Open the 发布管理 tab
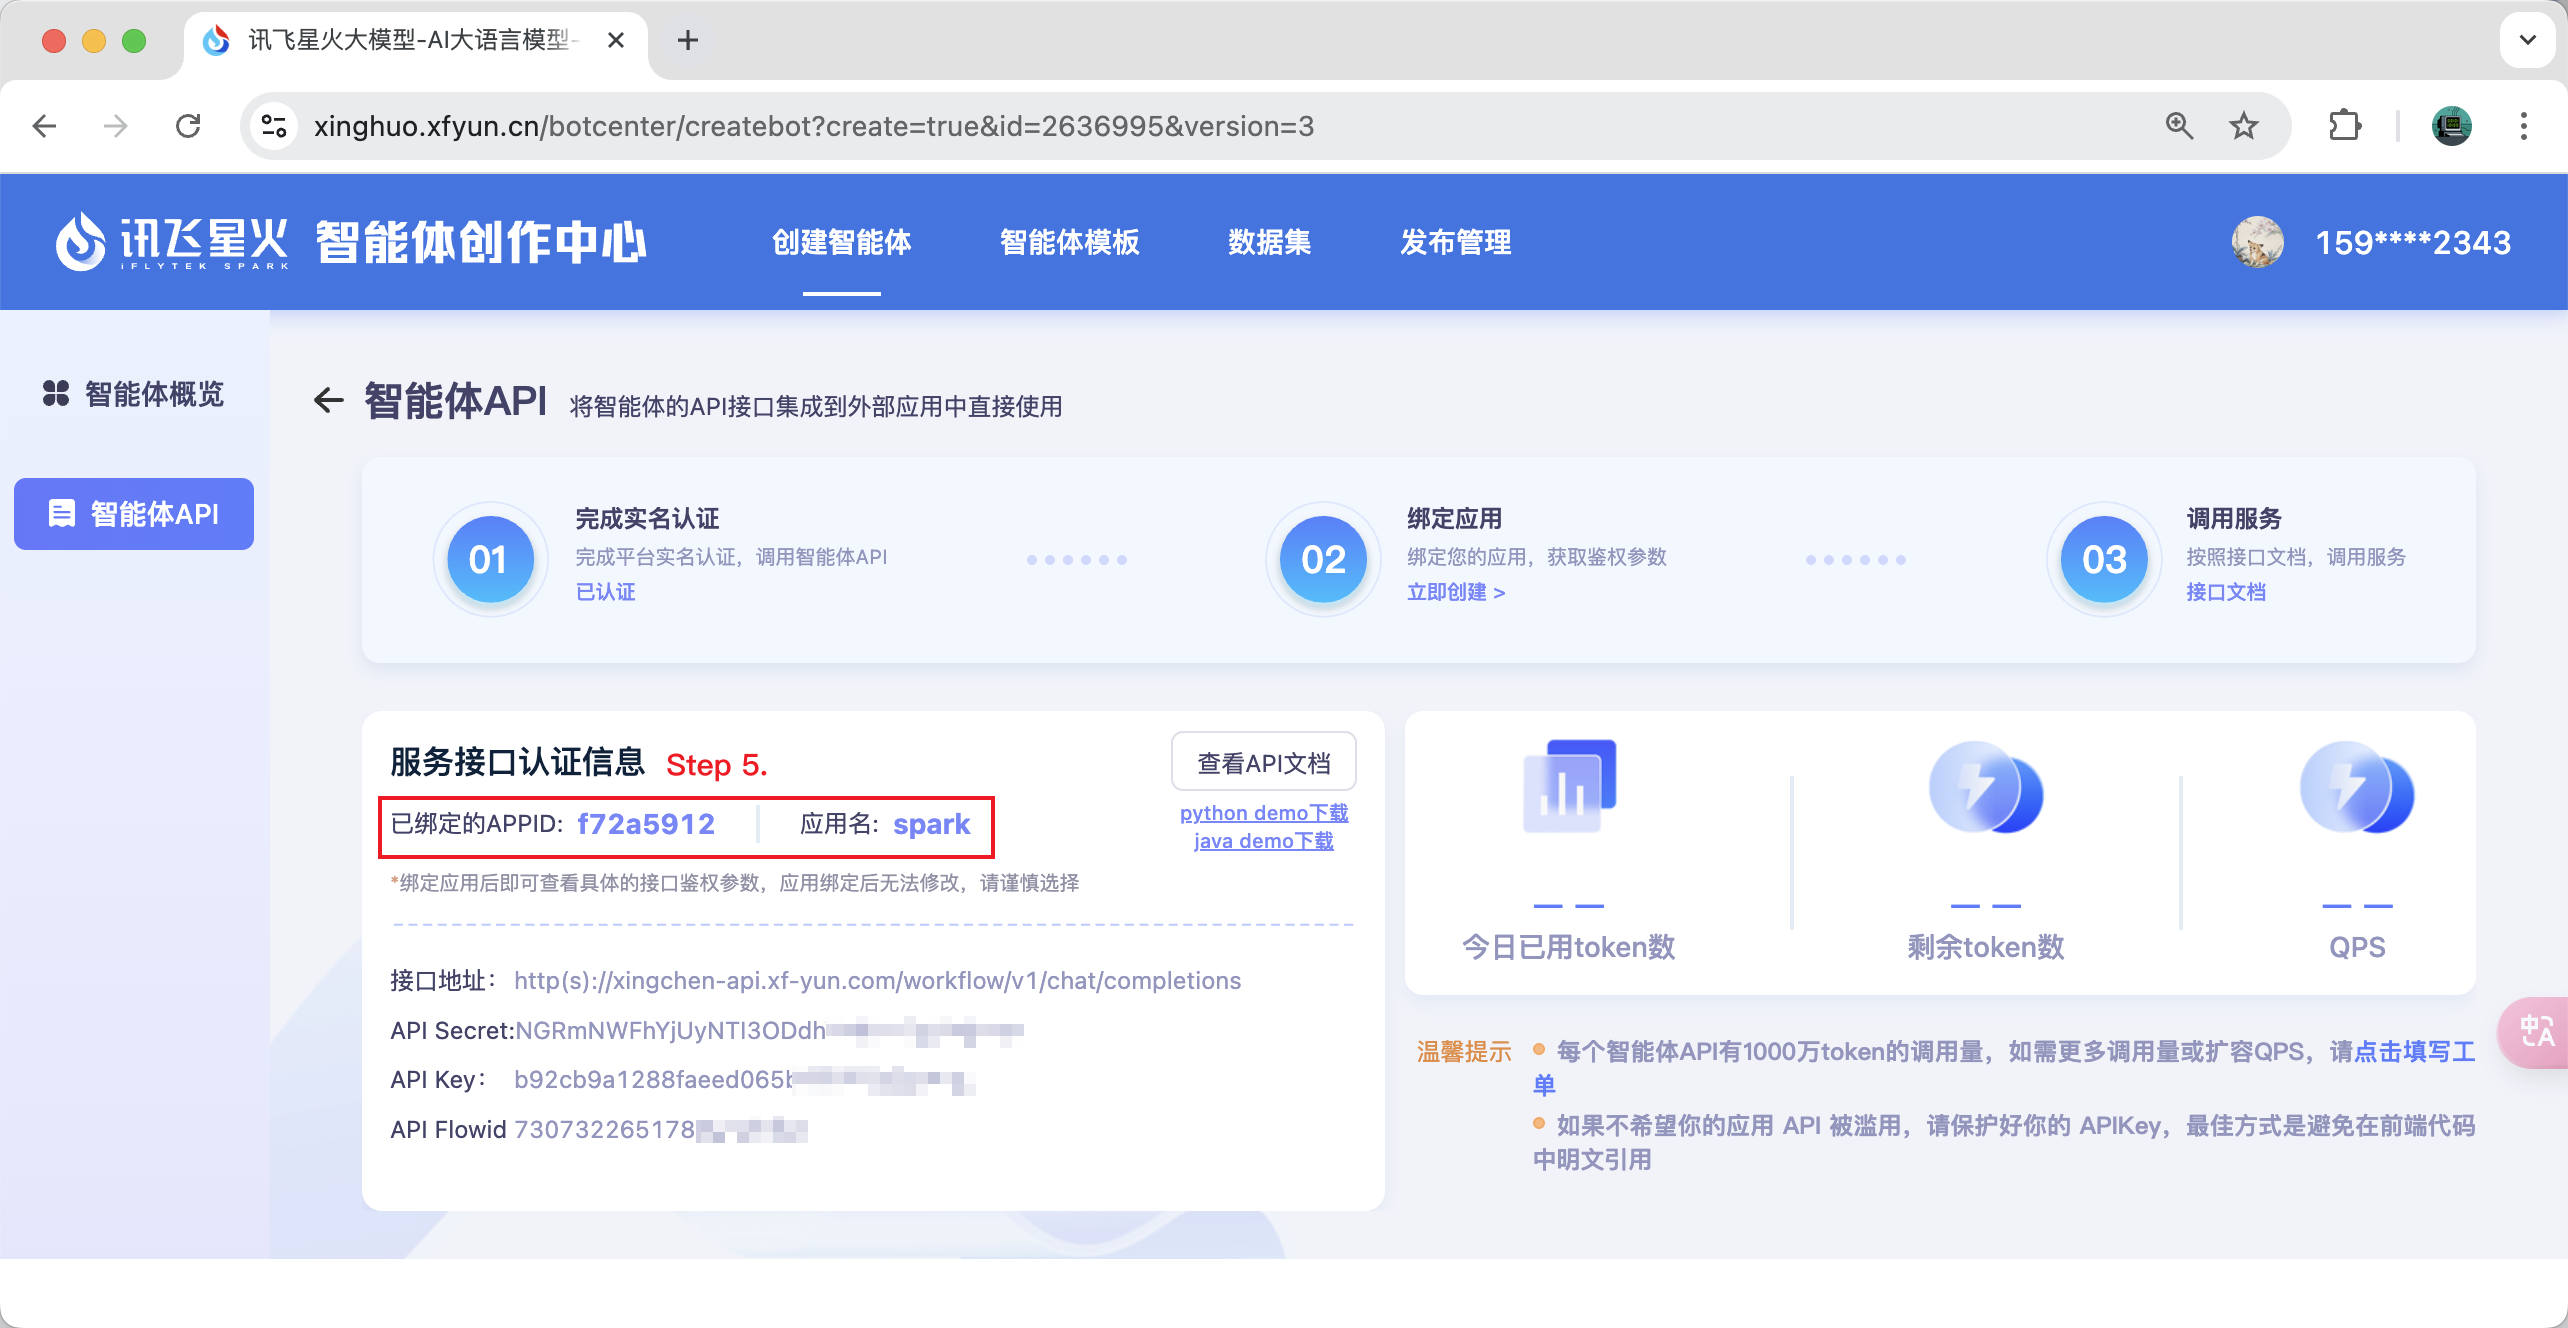This screenshot has height=1328, width=2568. point(1455,242)
